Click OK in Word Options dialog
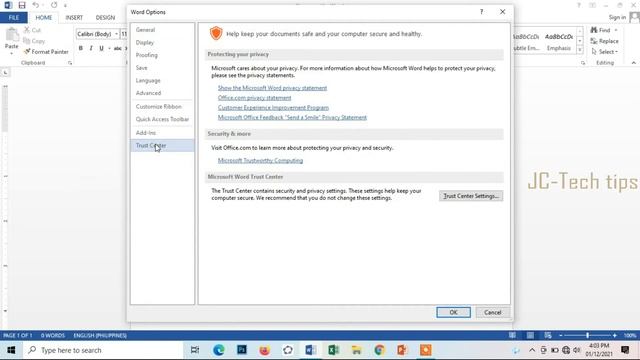Viewport: 640px width, 360px height. (453, 312)
